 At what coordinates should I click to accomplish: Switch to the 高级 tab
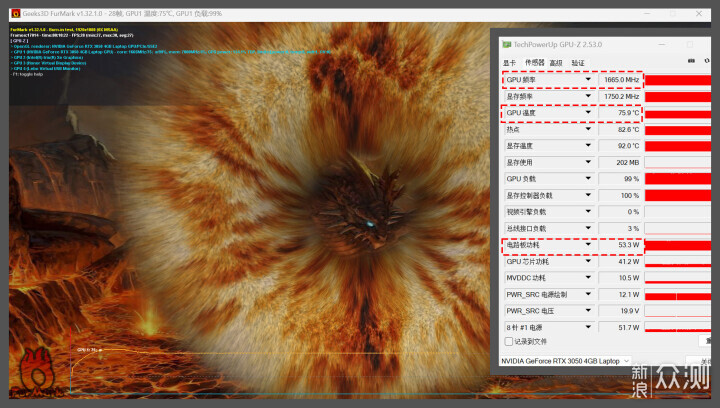(556, 63)
